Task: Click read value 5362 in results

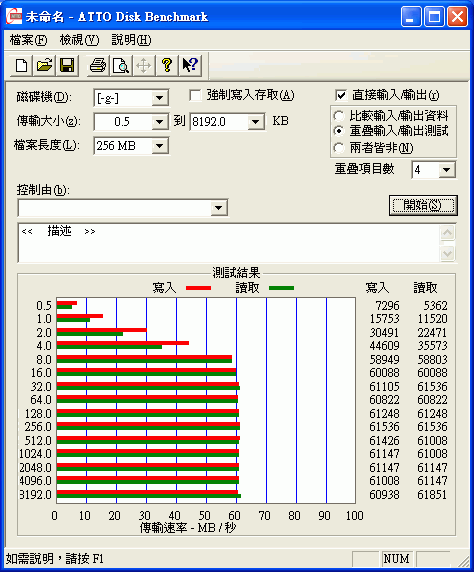Action: [435, 305]
